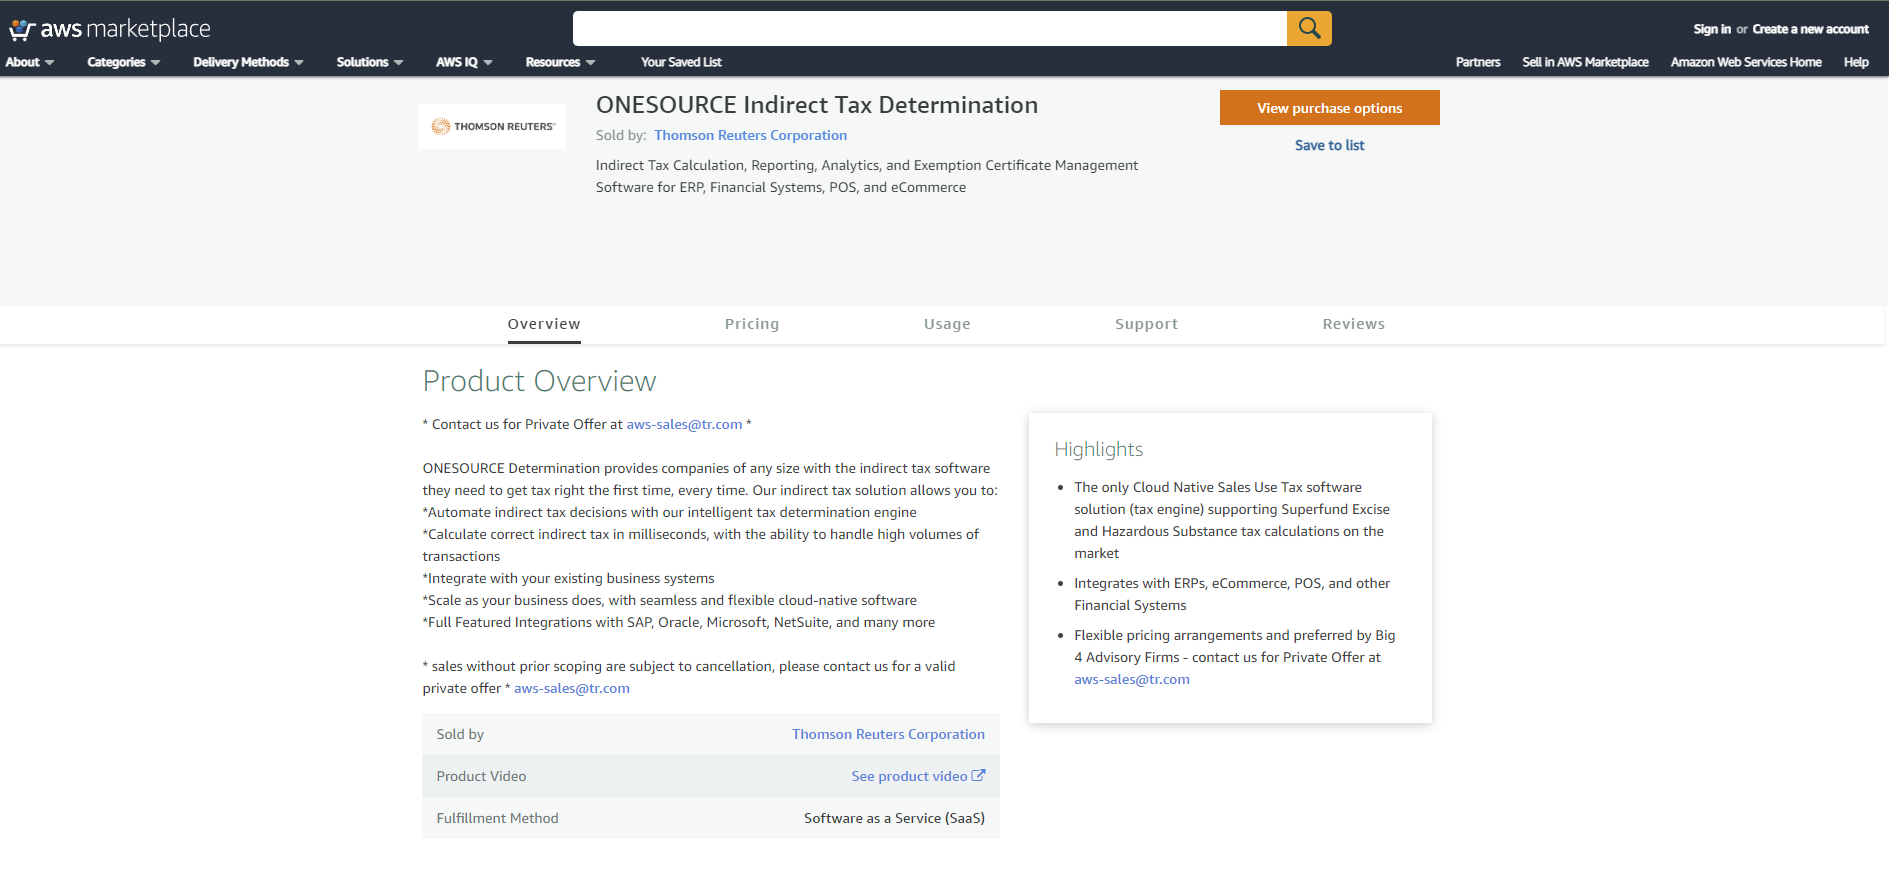
Task: Go to Amazon Web Services Home
Action: [1746, 62]
